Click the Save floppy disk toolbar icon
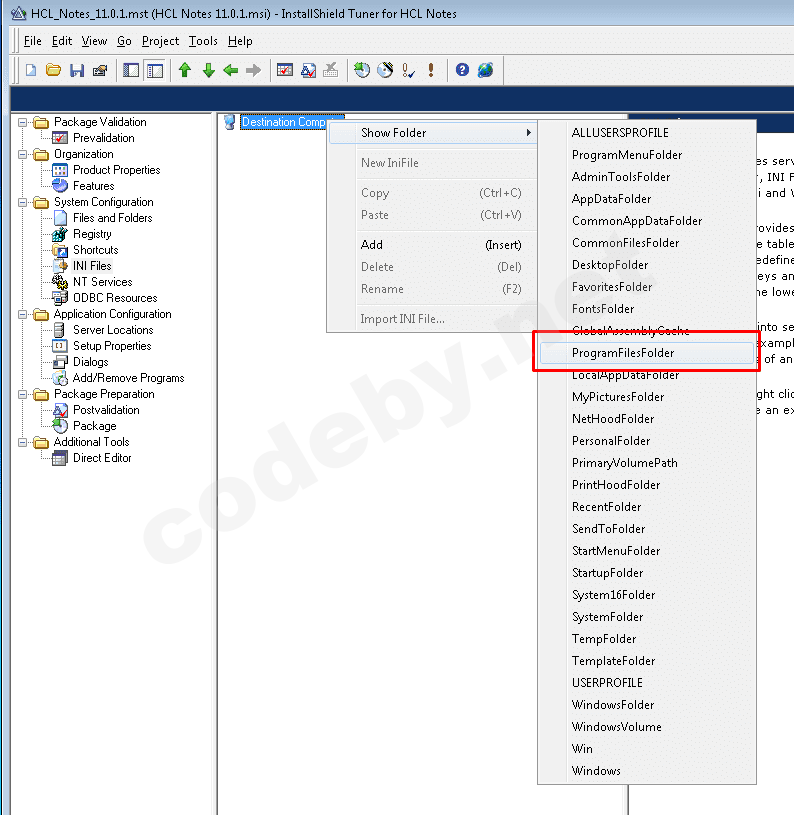The height and width of the screenshot is (815, 794). (x=77, y=70)
